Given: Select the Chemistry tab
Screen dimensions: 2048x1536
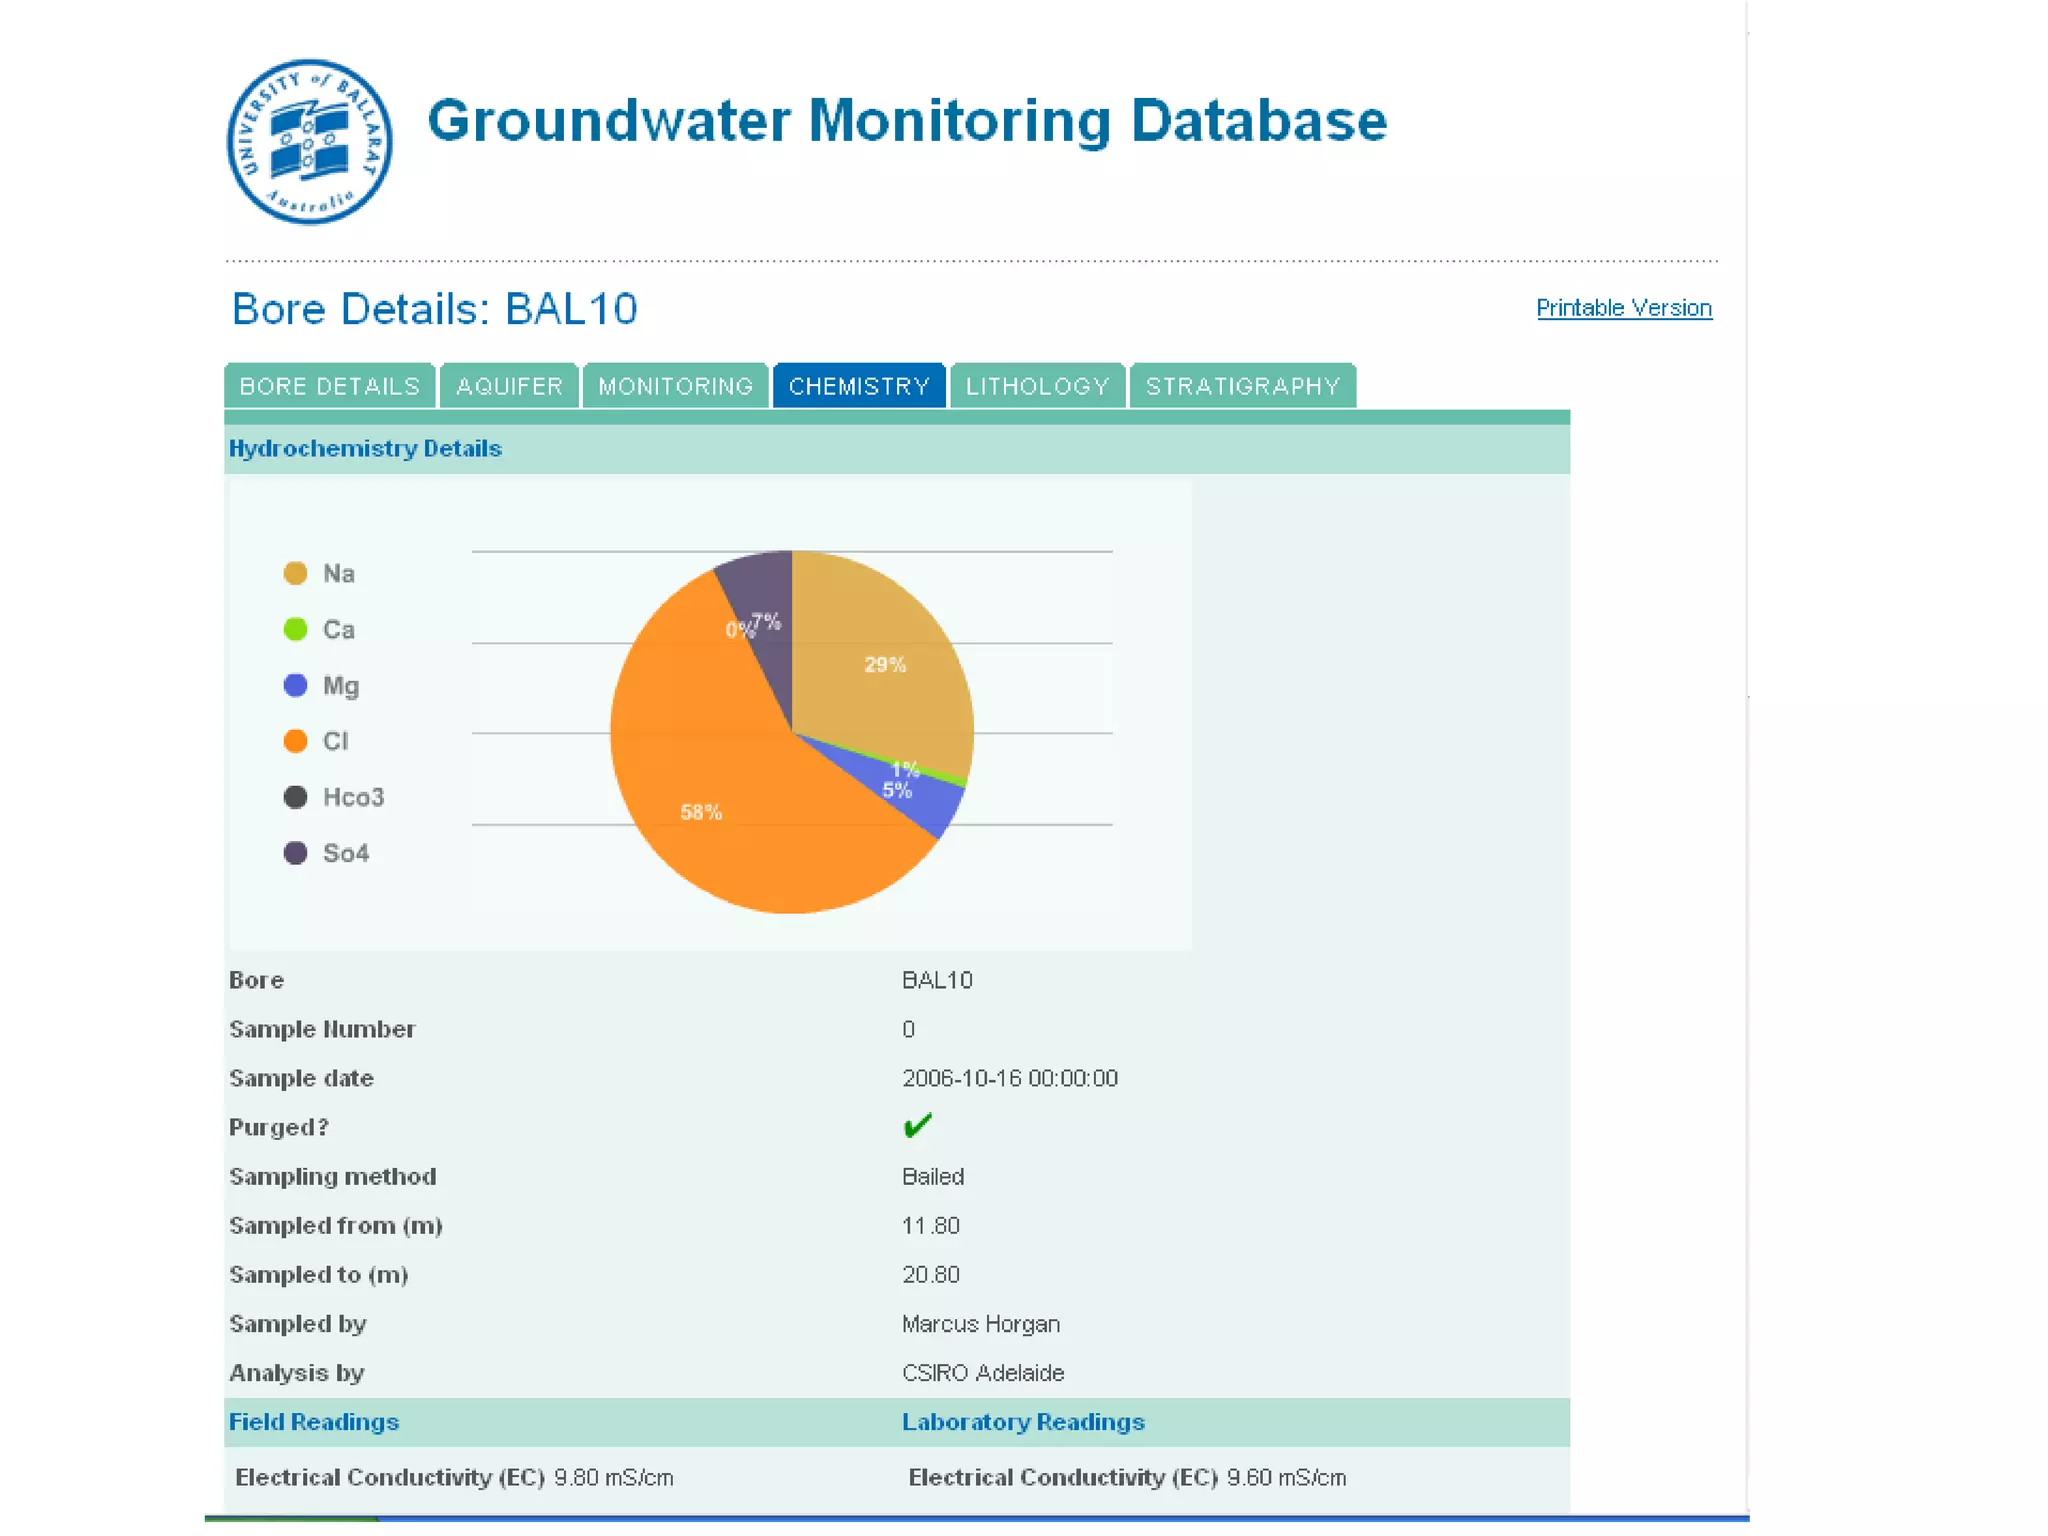Looking at the screenshot, I should 859,386.
